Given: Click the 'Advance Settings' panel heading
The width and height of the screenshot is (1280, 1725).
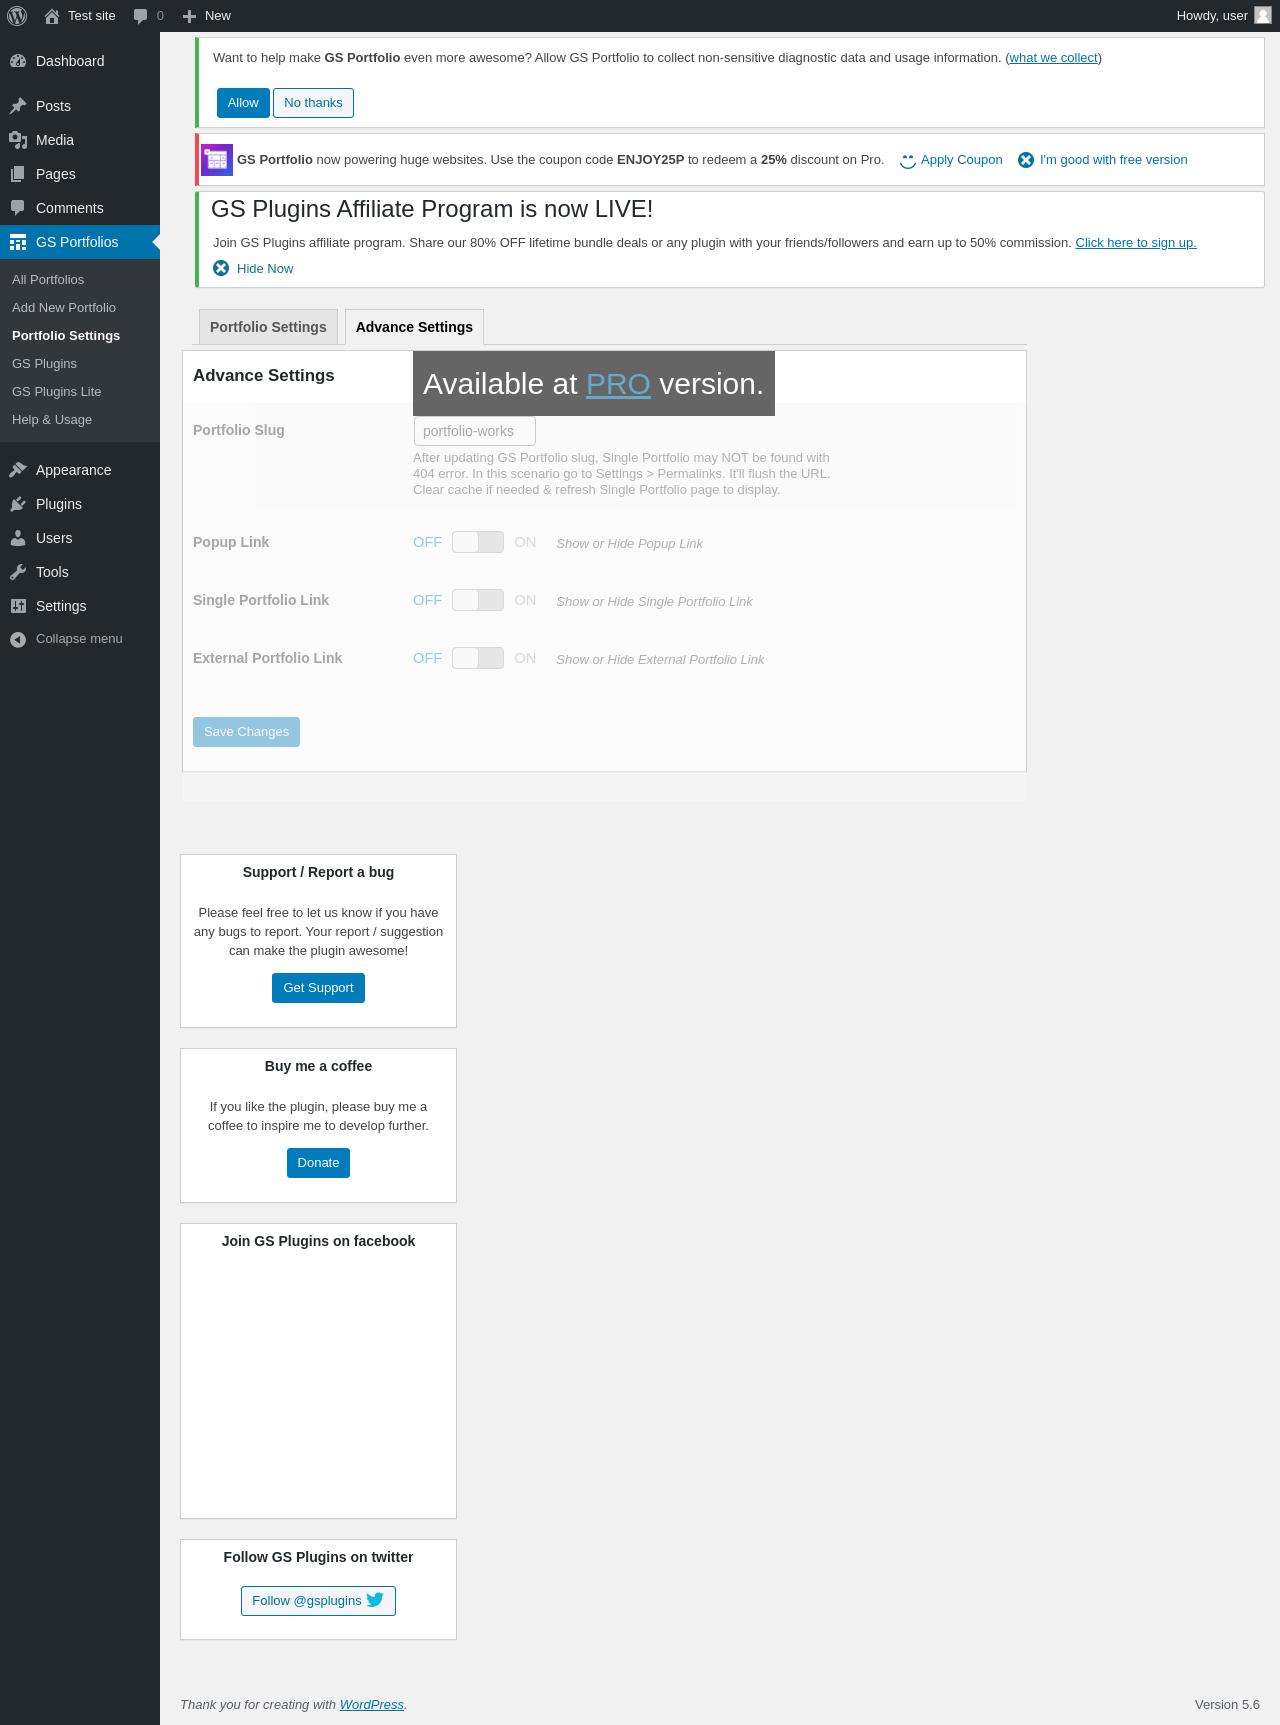Looking at the screenshot, I should (264, 376).
